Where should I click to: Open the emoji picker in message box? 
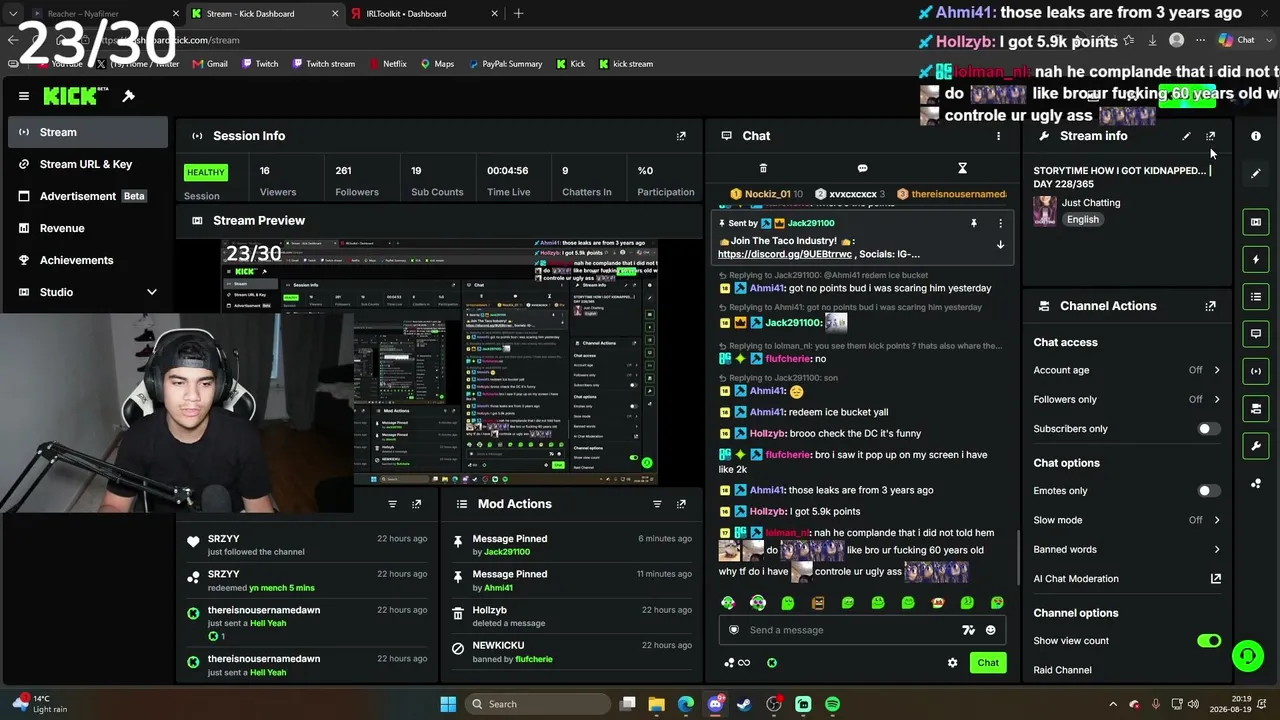991,630
